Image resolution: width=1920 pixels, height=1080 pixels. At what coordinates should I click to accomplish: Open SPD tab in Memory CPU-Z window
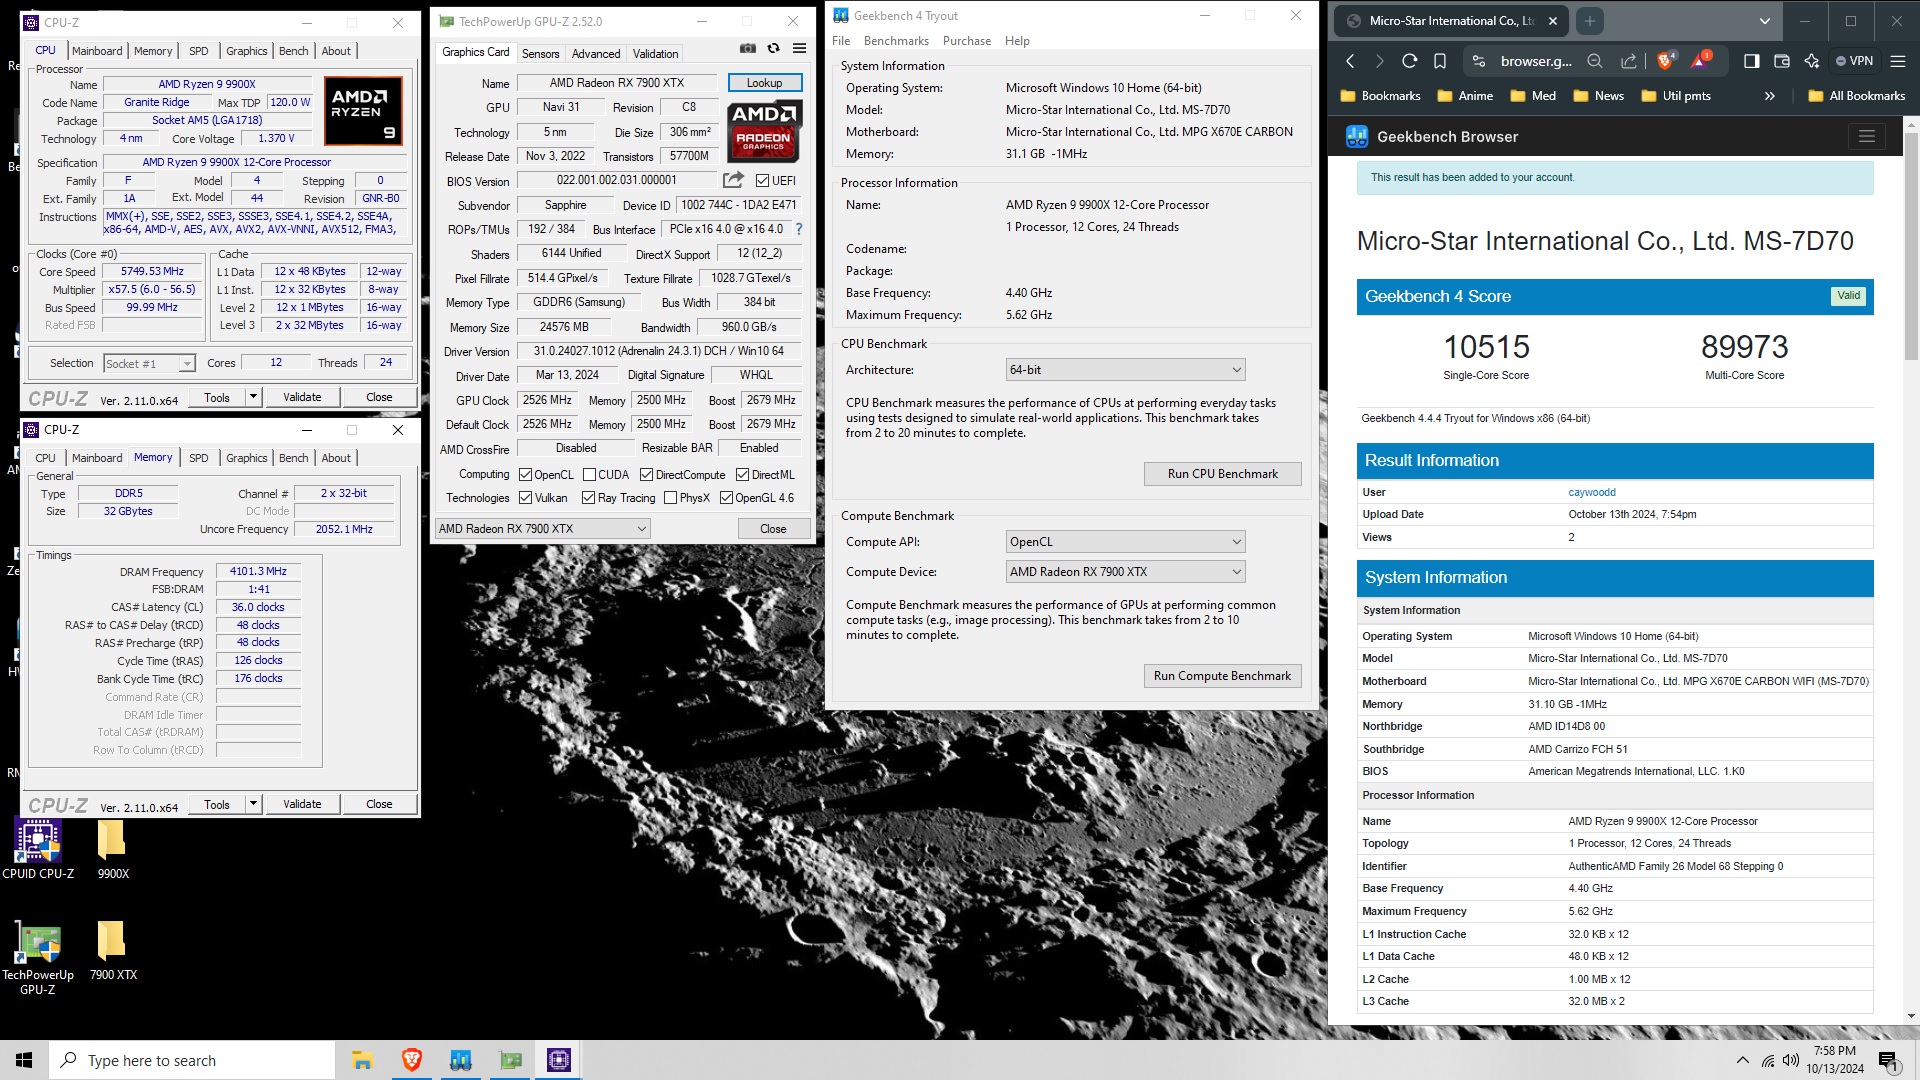198,458
